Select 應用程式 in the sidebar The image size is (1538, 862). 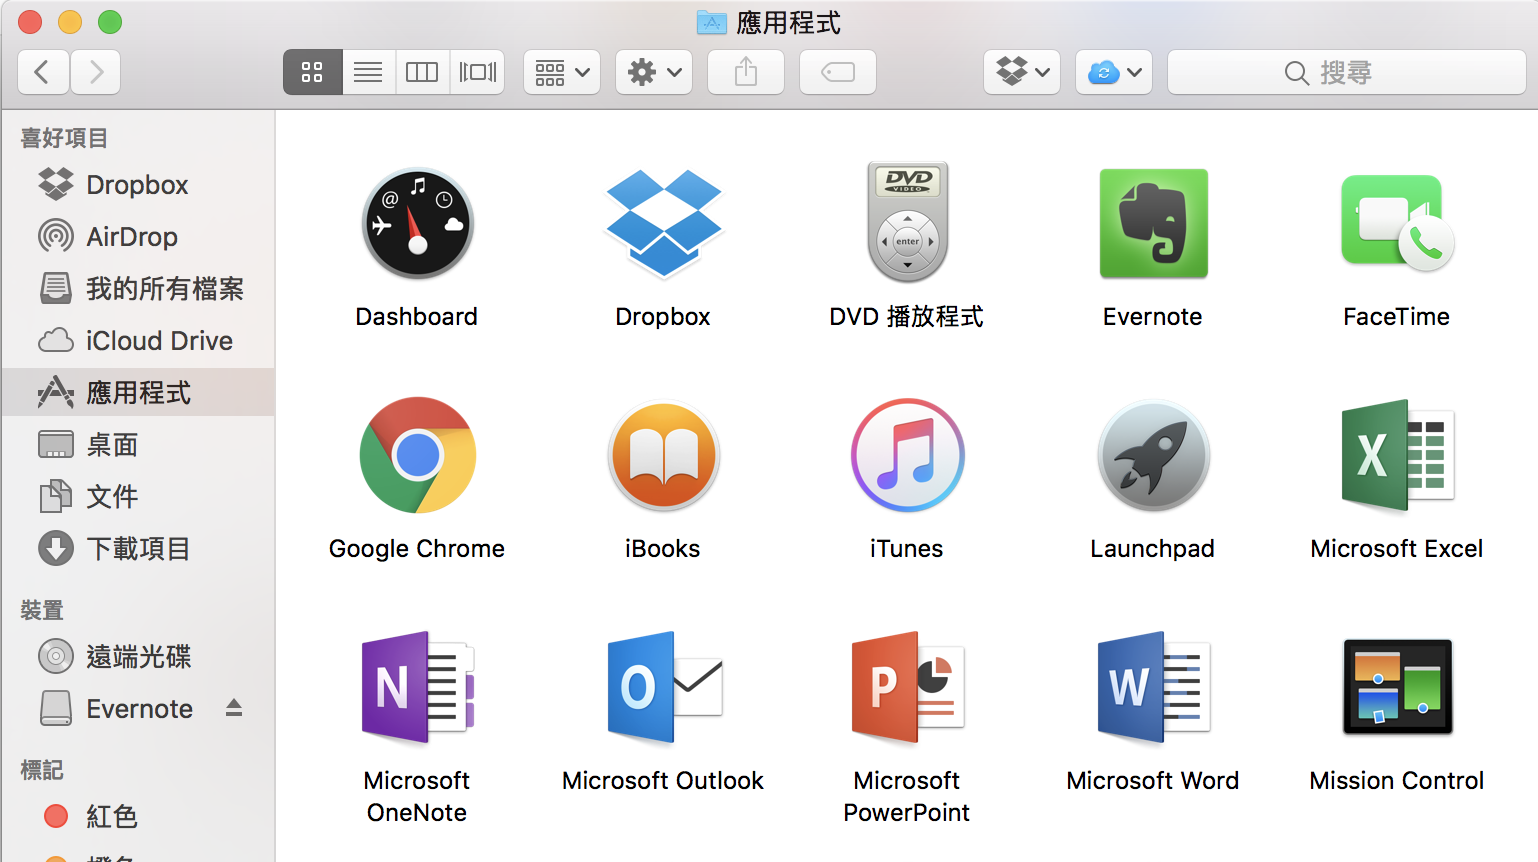coord(138,392)
